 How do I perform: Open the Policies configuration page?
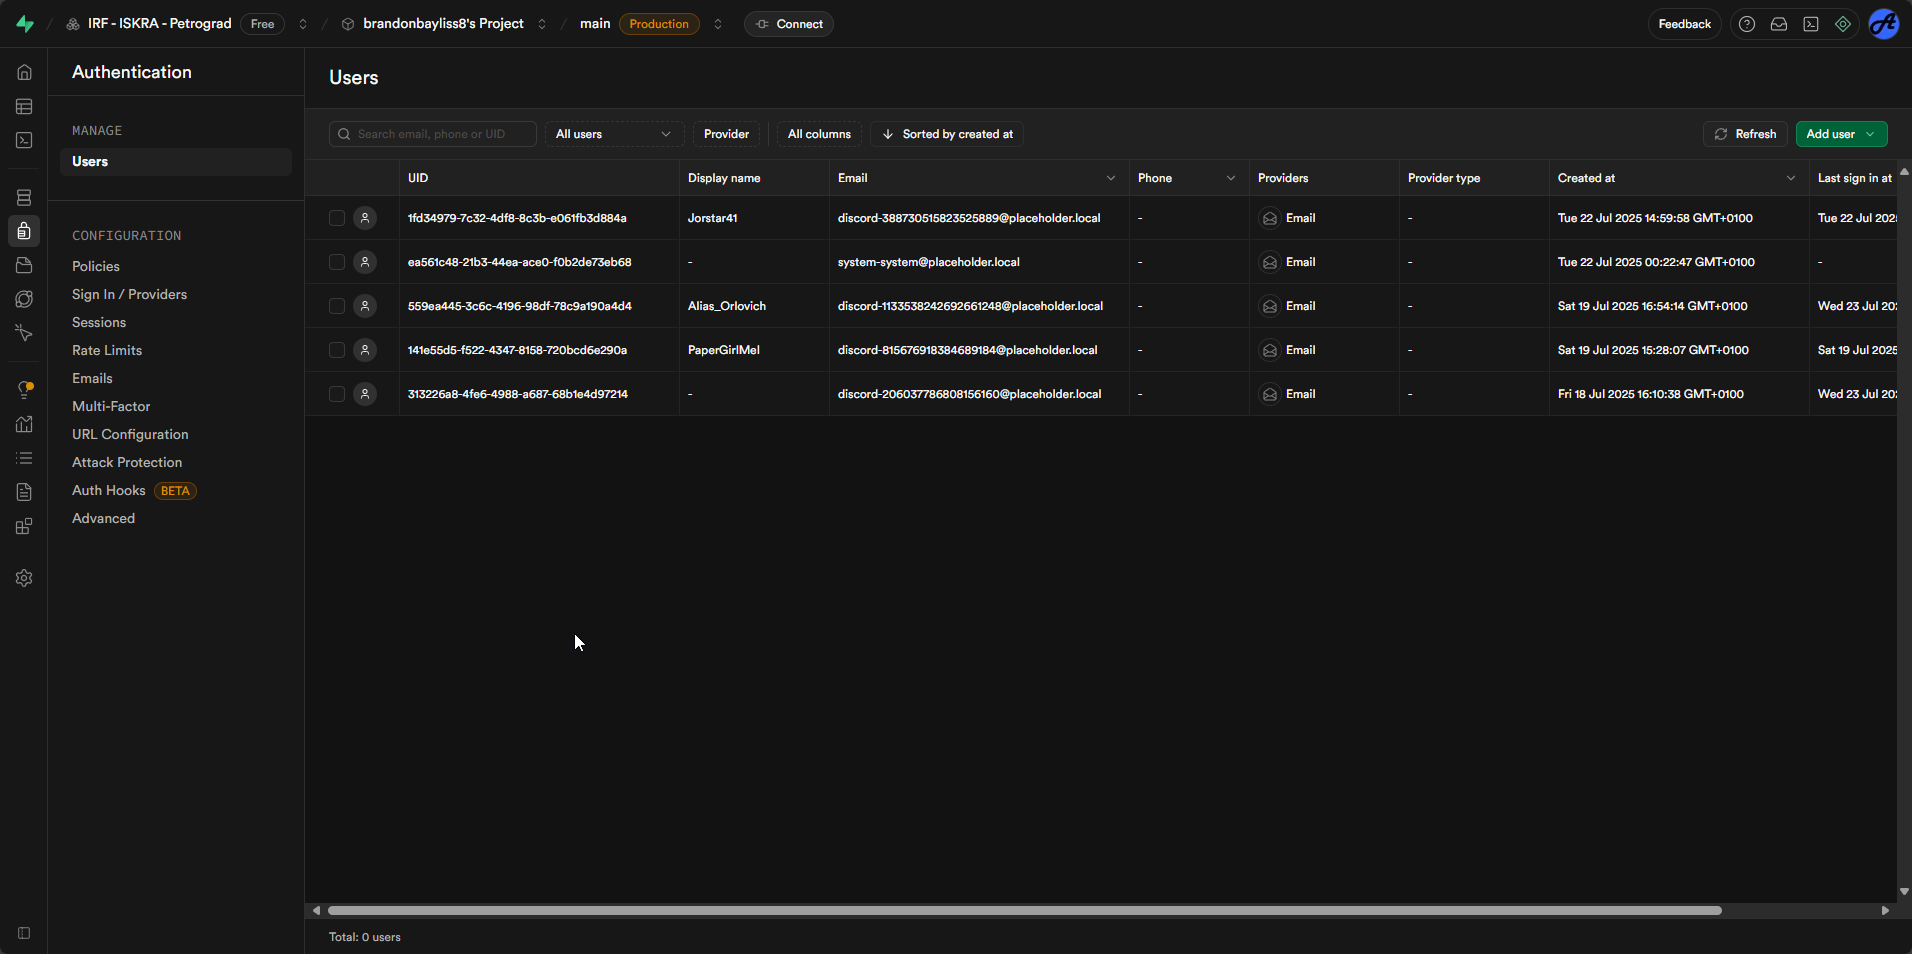[x=96, y=266]
